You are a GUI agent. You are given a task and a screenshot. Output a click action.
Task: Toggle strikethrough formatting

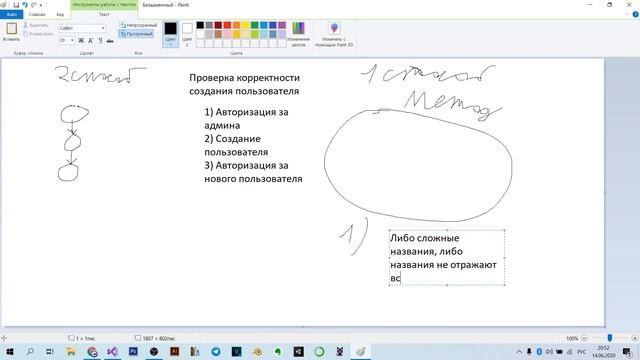coord(110,40)
